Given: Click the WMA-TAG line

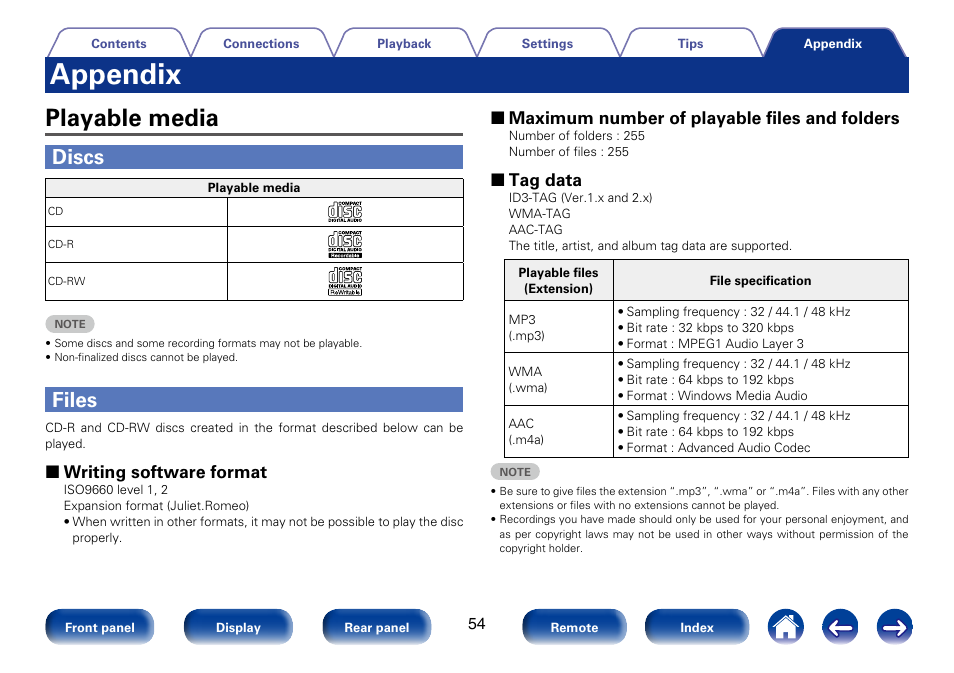Looking at the screenshot, I should coord(540,214).
